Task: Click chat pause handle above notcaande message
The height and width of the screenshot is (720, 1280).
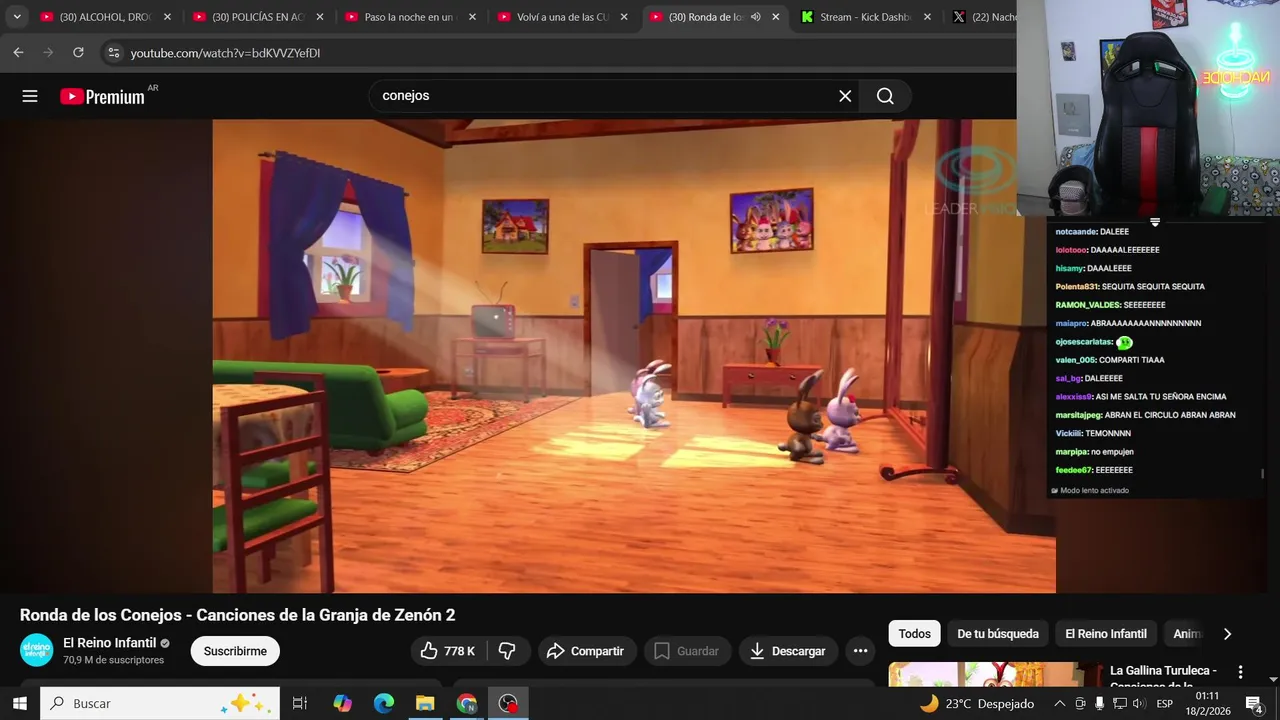Action: point(1155,222)
